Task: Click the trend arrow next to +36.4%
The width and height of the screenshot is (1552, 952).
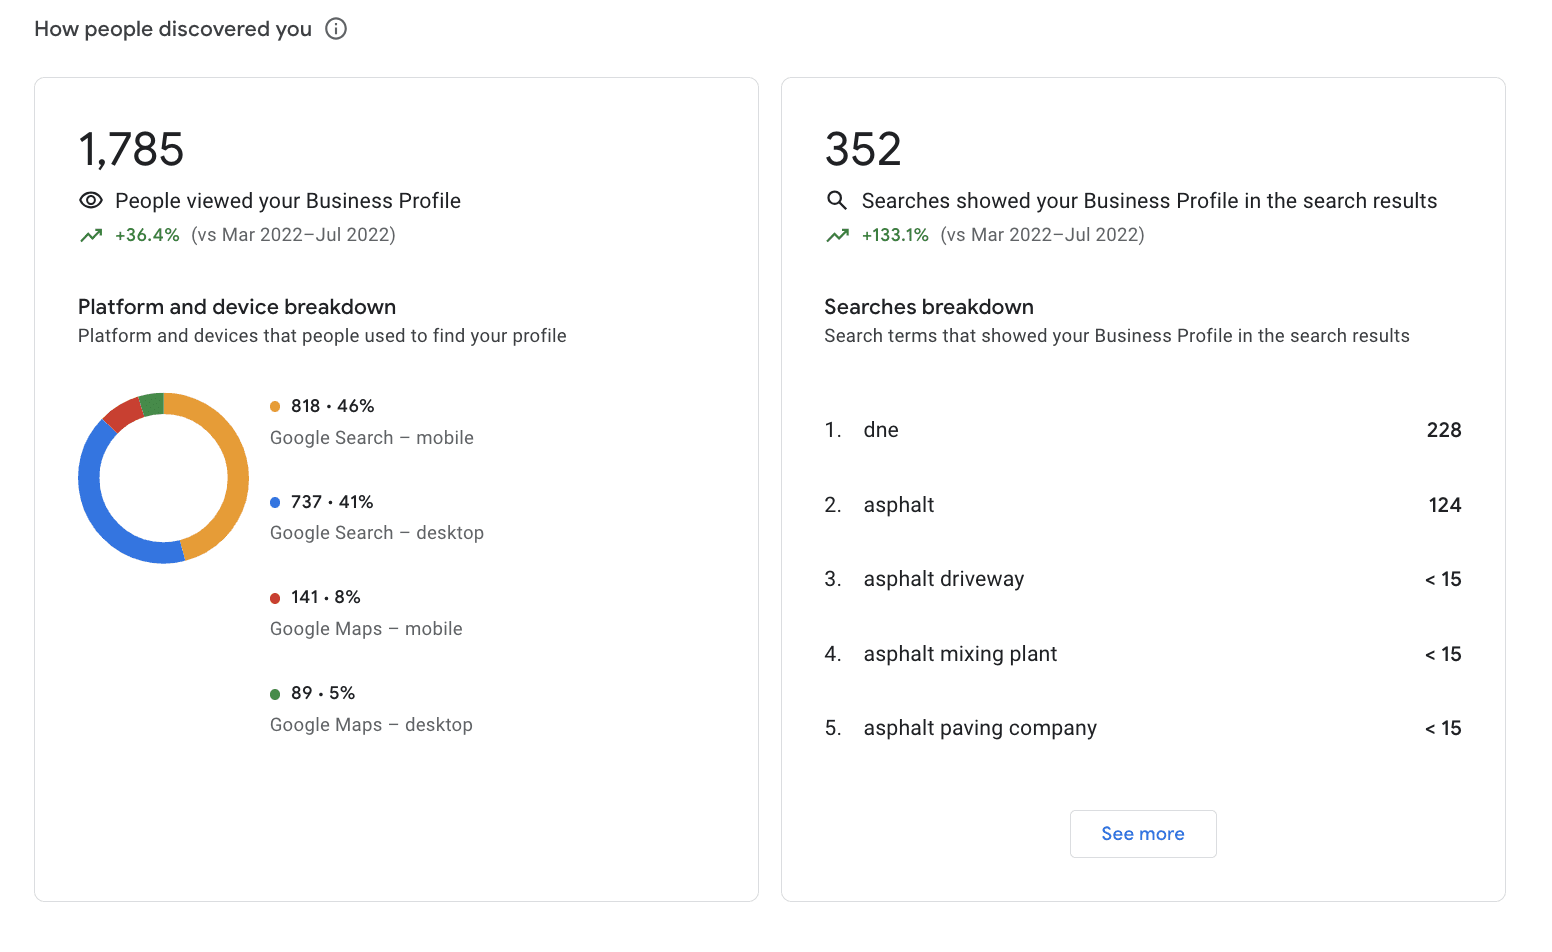Action: [x=91, y=236]
